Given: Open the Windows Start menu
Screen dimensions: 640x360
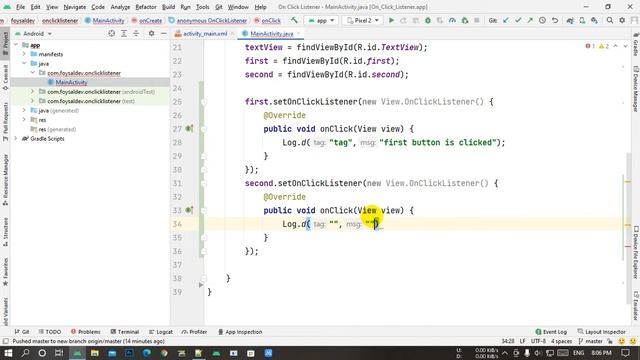Looking at the screenshot, I should (8, 353).
